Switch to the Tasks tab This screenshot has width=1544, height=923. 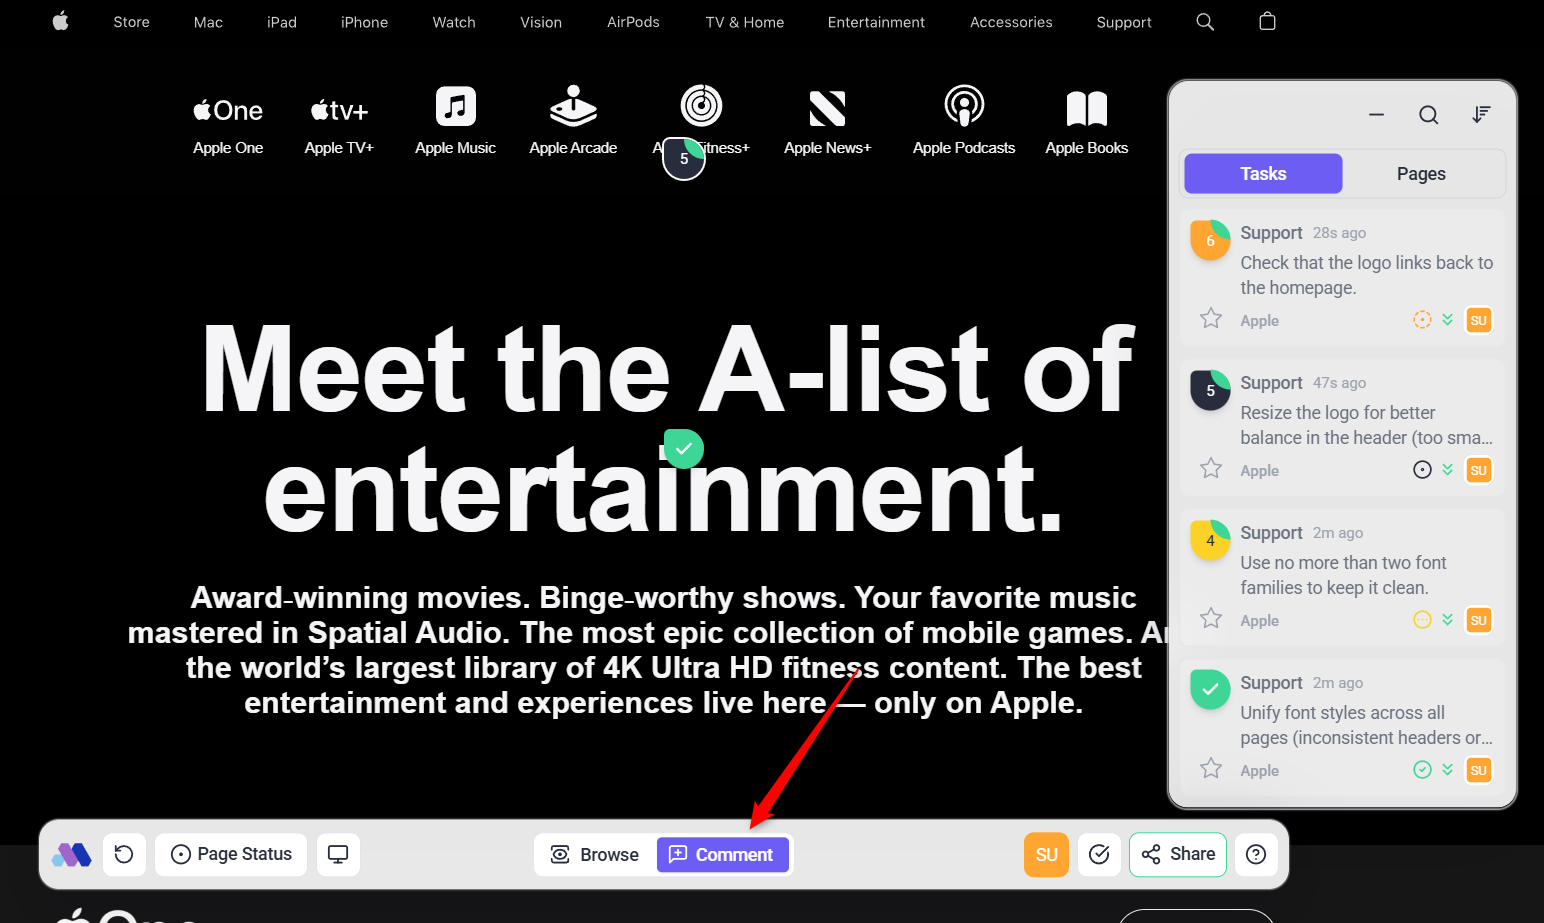coord(1263,174)
